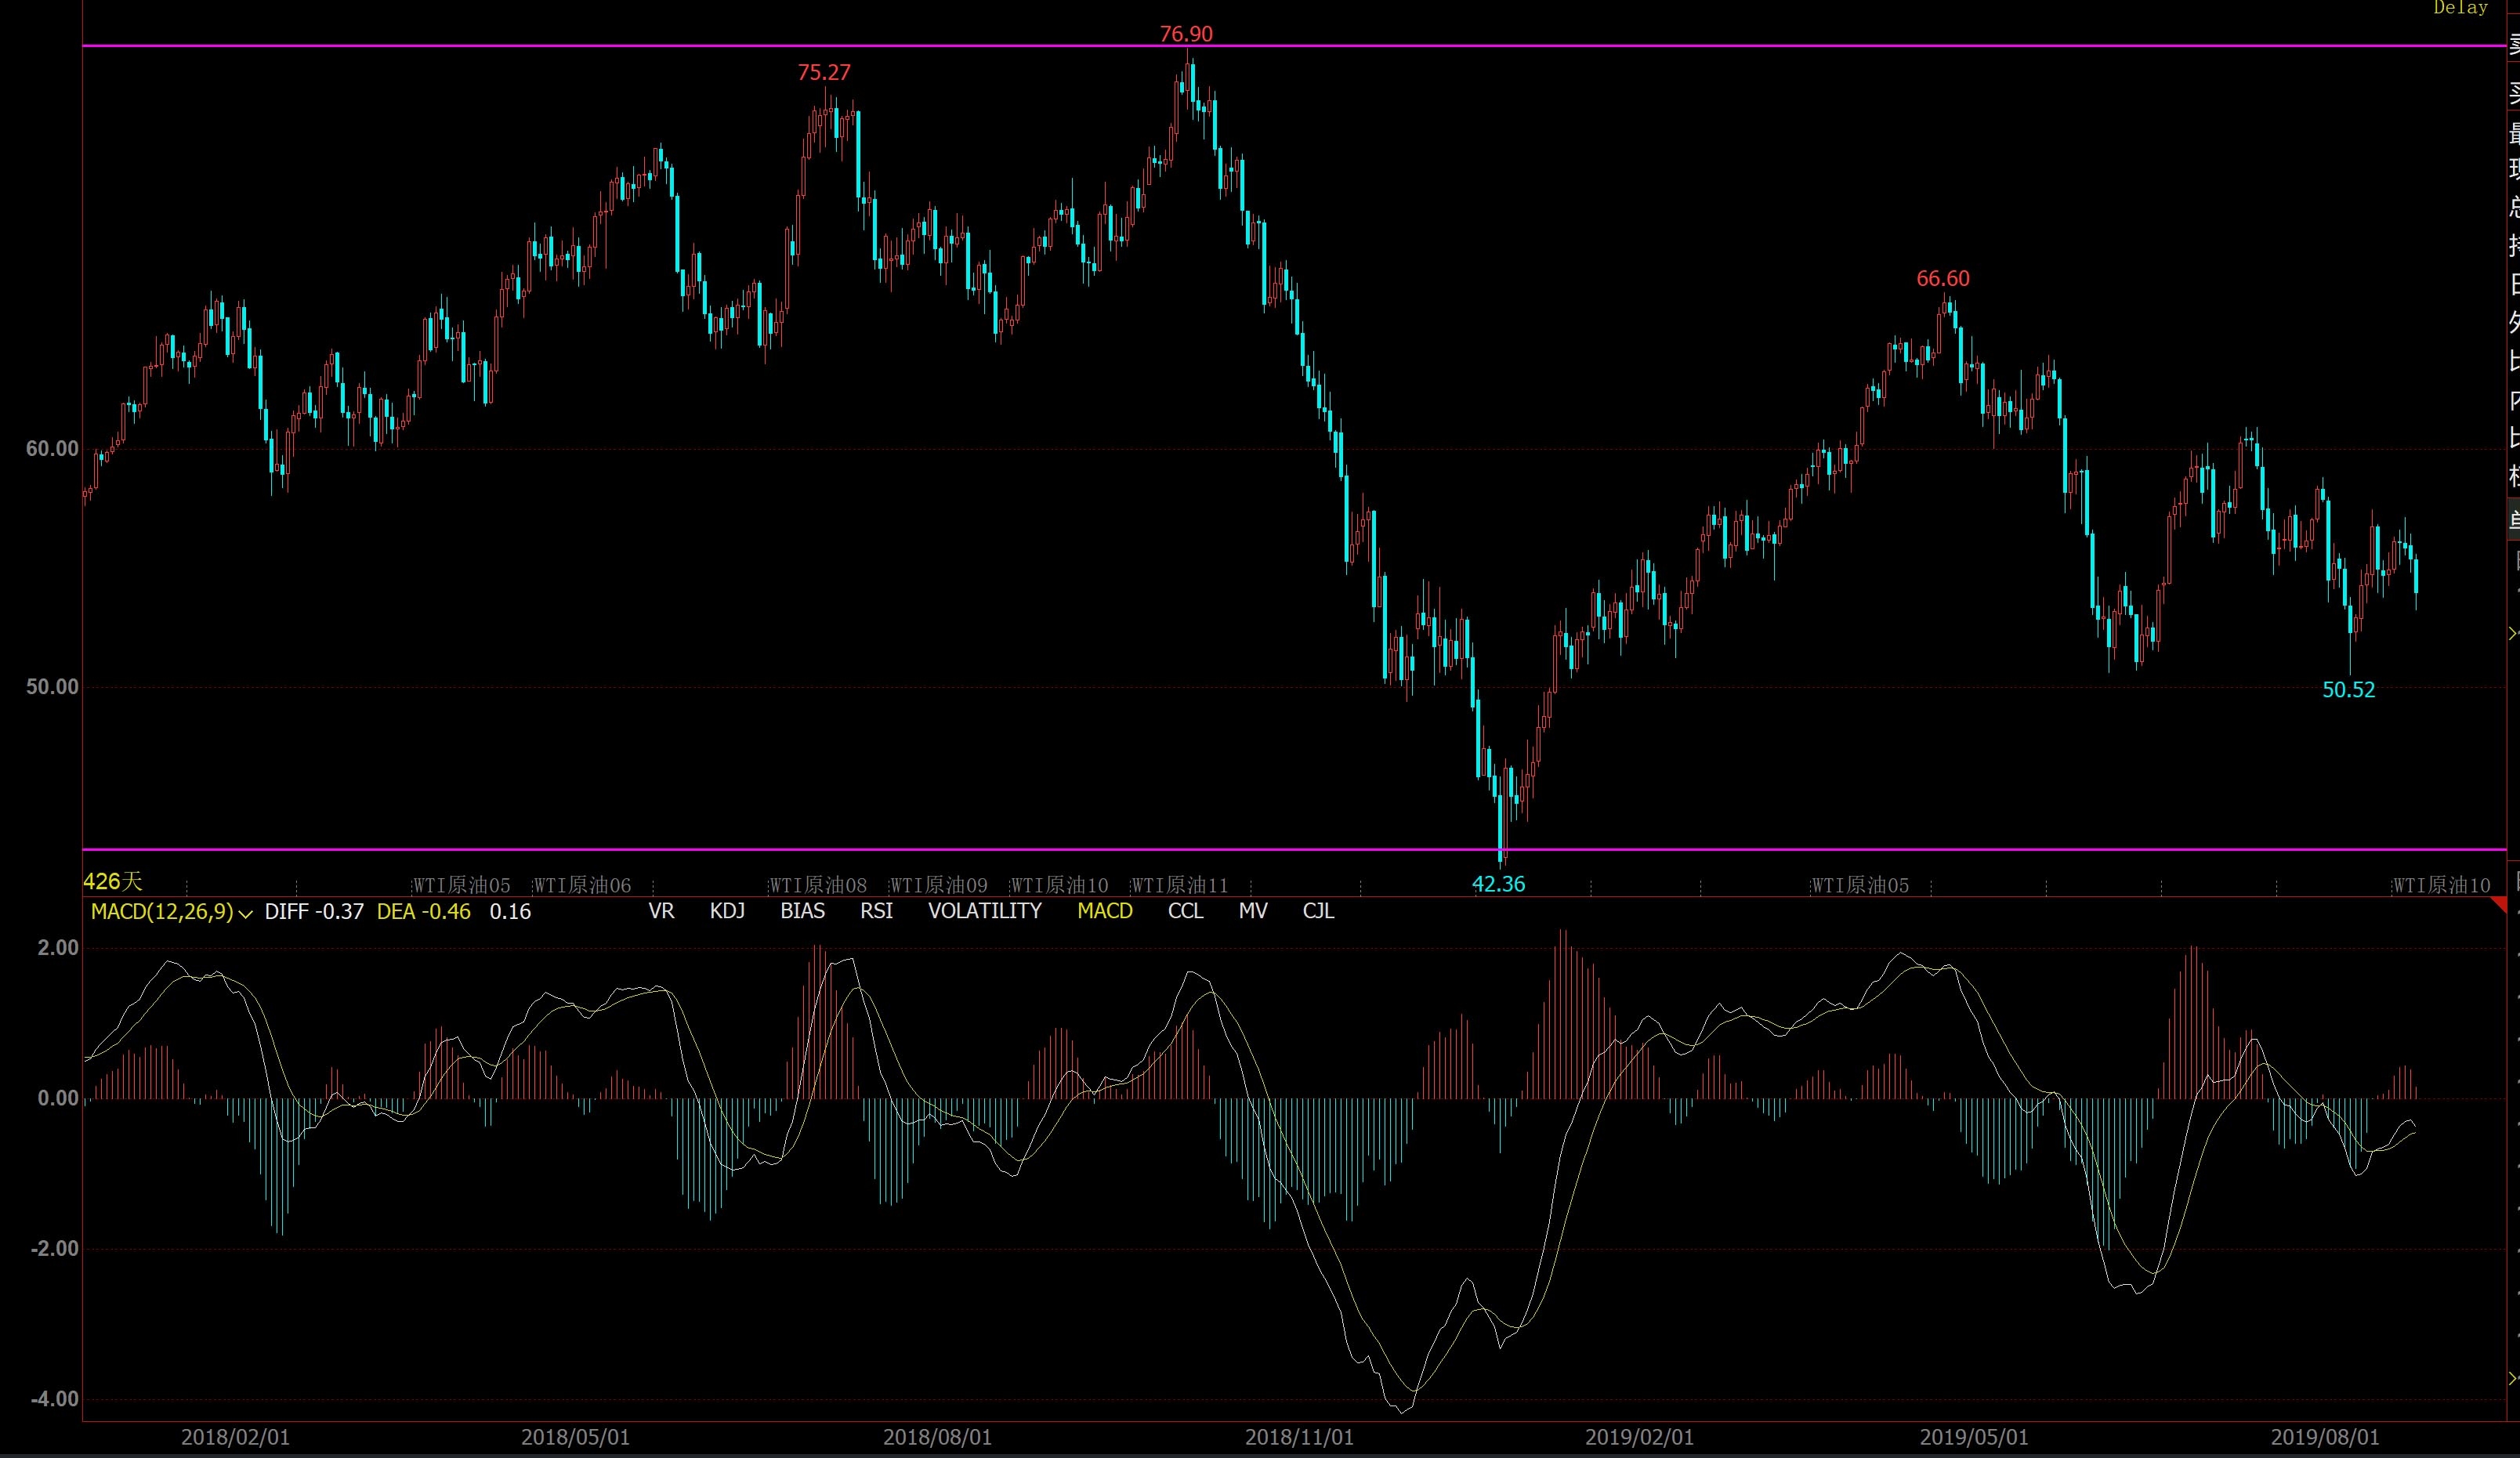The height and width of the screenshot is (1458, 2520).
Task: Select the WTI原油11 contract marker
Action: coord(1180,885)
